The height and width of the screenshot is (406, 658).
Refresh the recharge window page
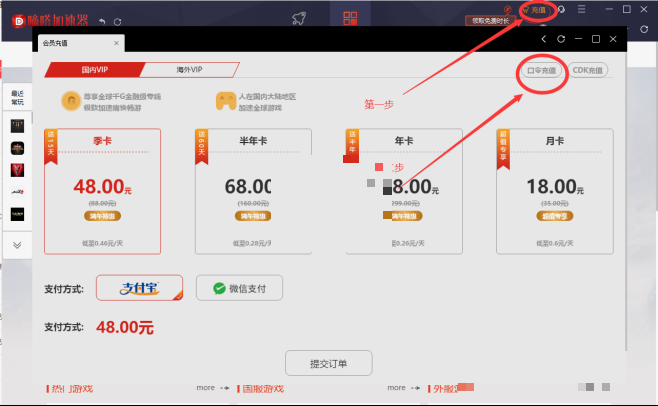561,39
